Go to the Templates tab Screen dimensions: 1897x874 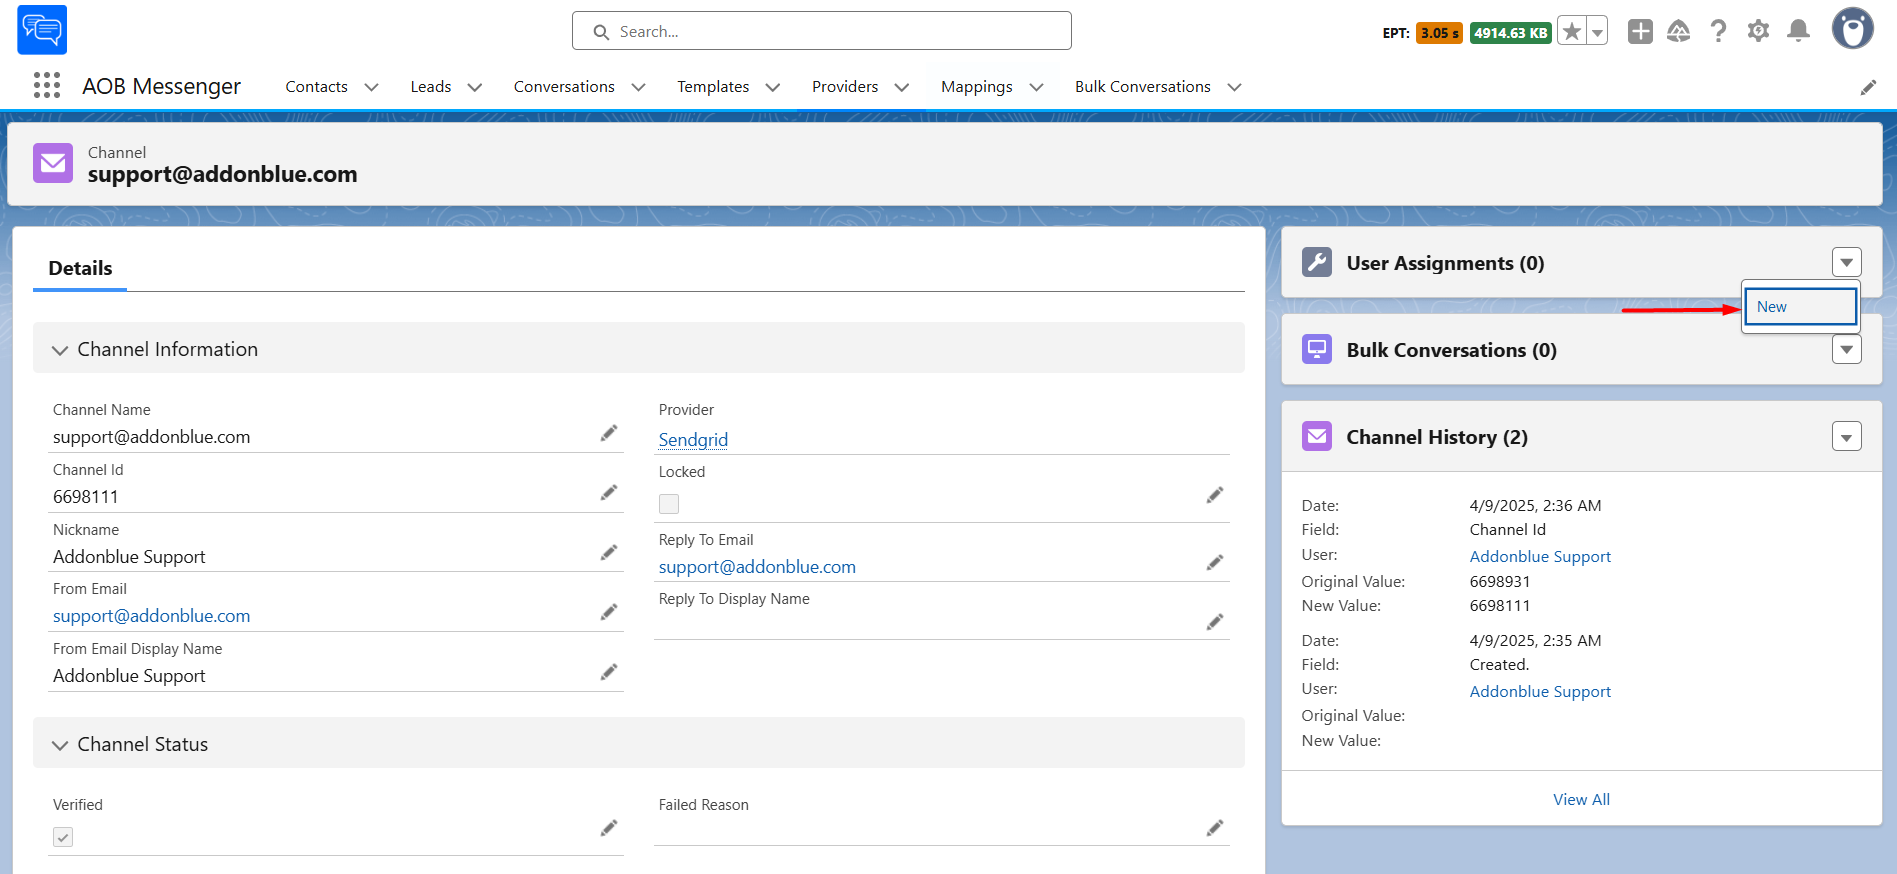(x=713, y=87)
